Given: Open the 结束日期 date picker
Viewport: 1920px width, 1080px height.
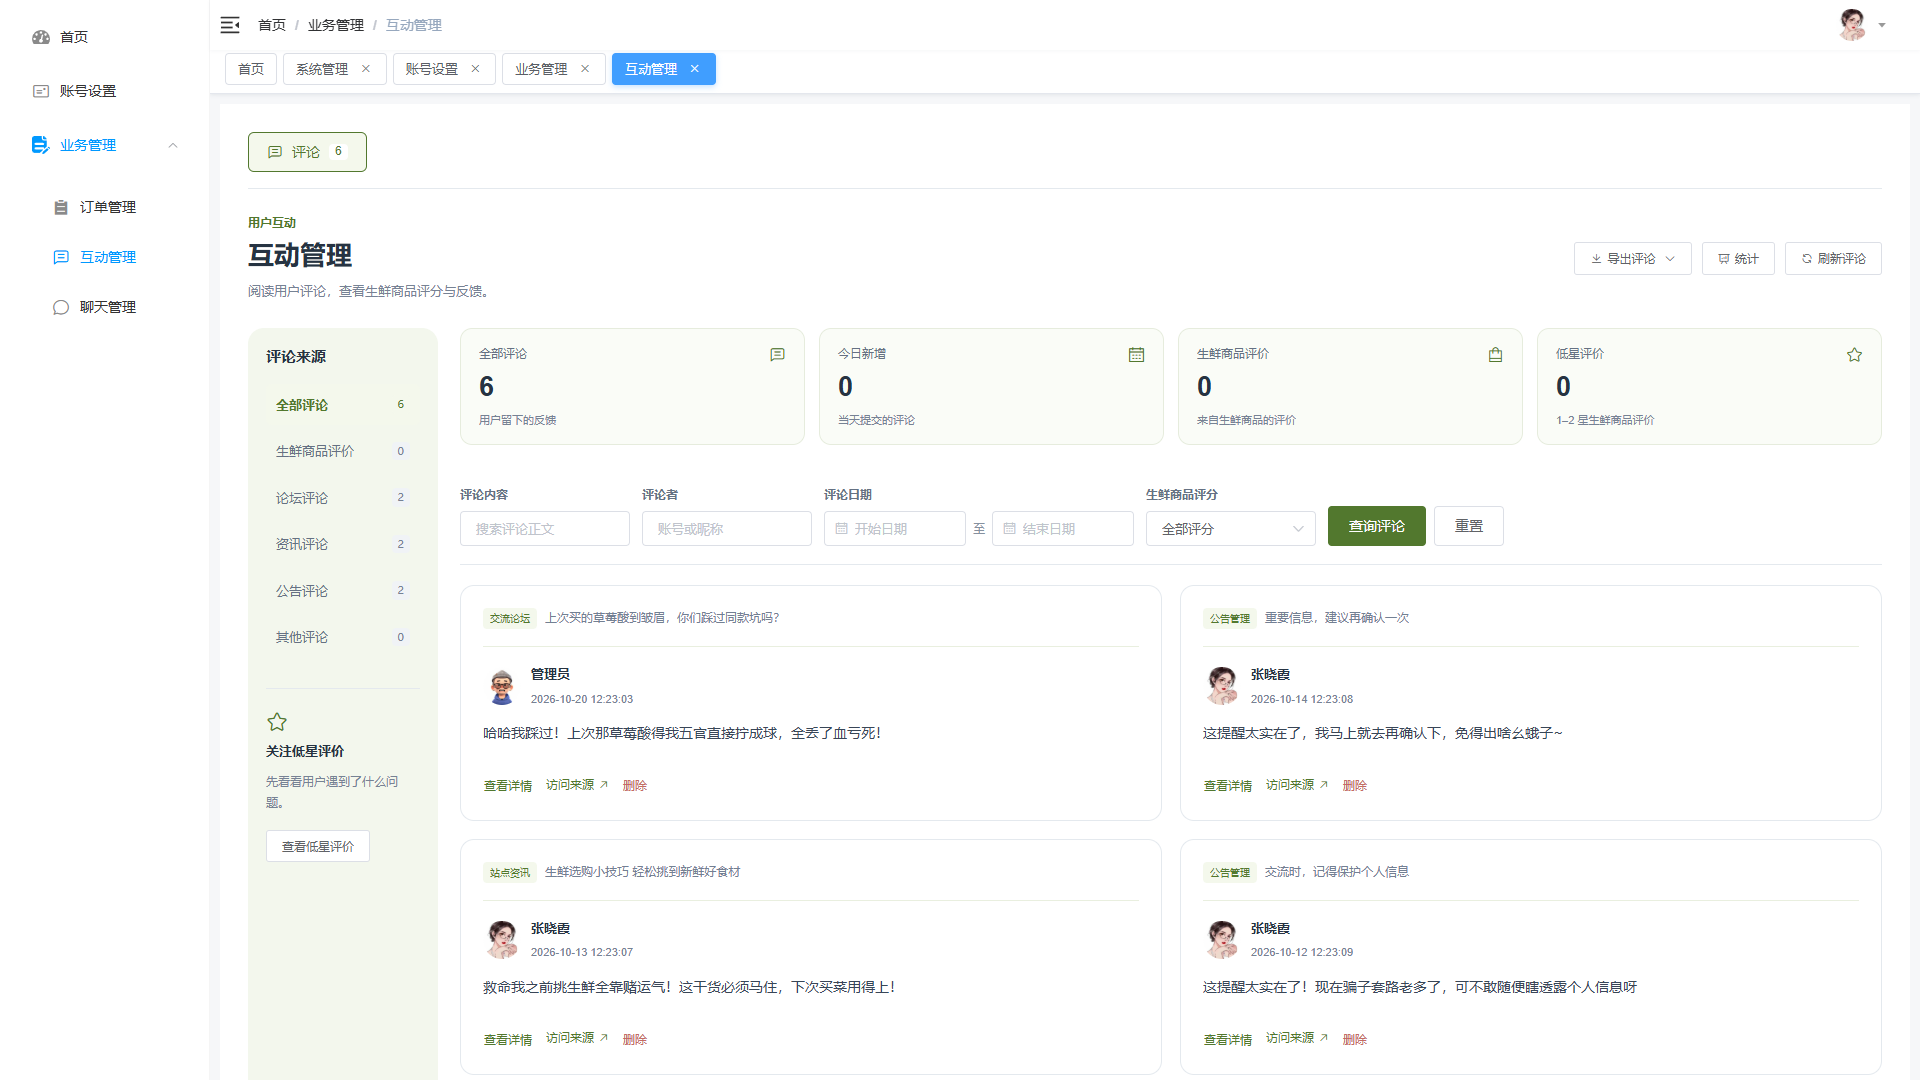Looking at the screenshot, I should click(1063, 529).
